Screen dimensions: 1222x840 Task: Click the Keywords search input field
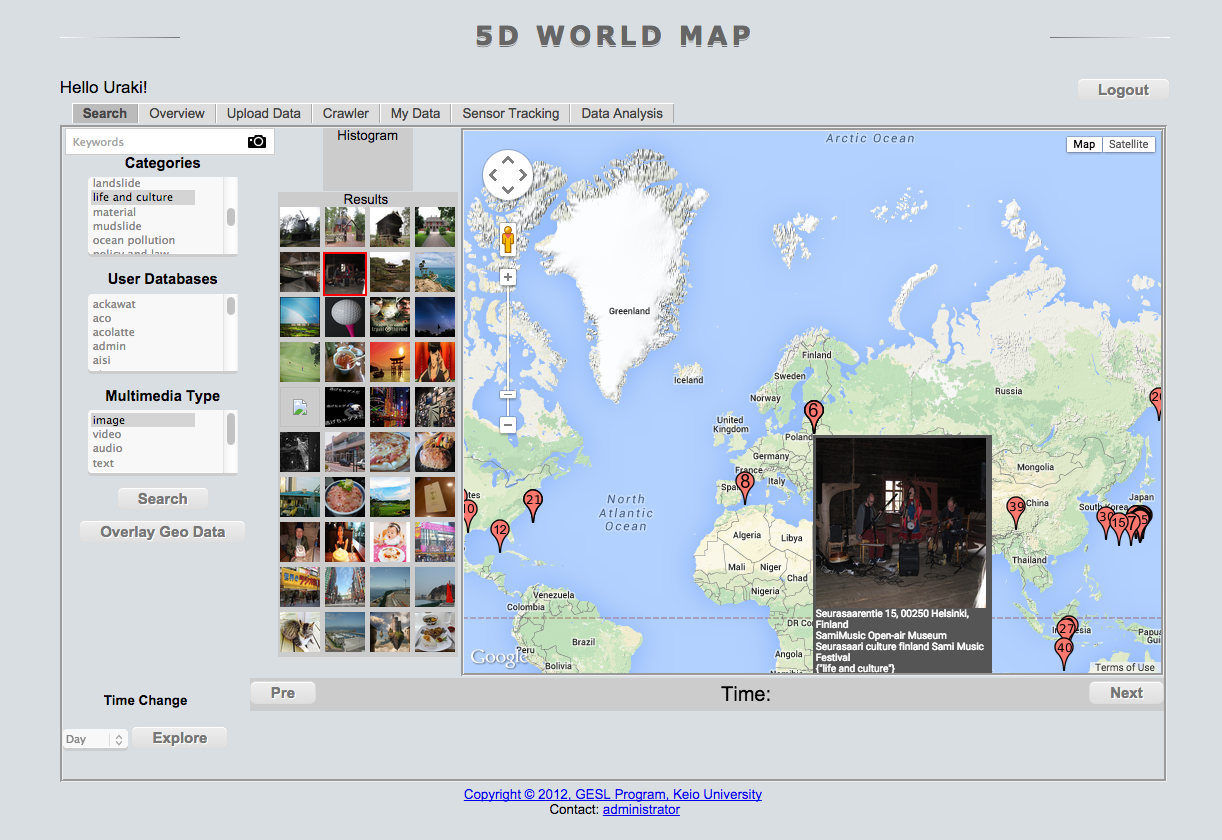[155, 142]
